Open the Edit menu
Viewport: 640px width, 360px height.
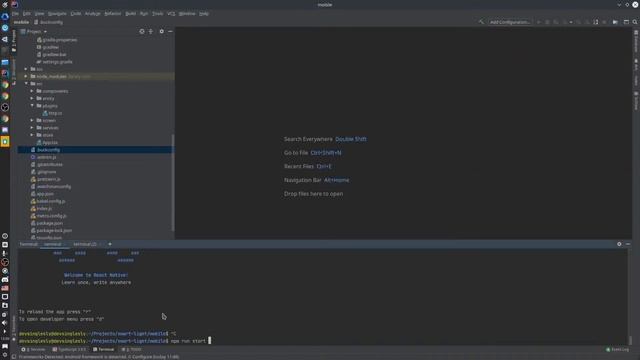click(x=27, y=13)
